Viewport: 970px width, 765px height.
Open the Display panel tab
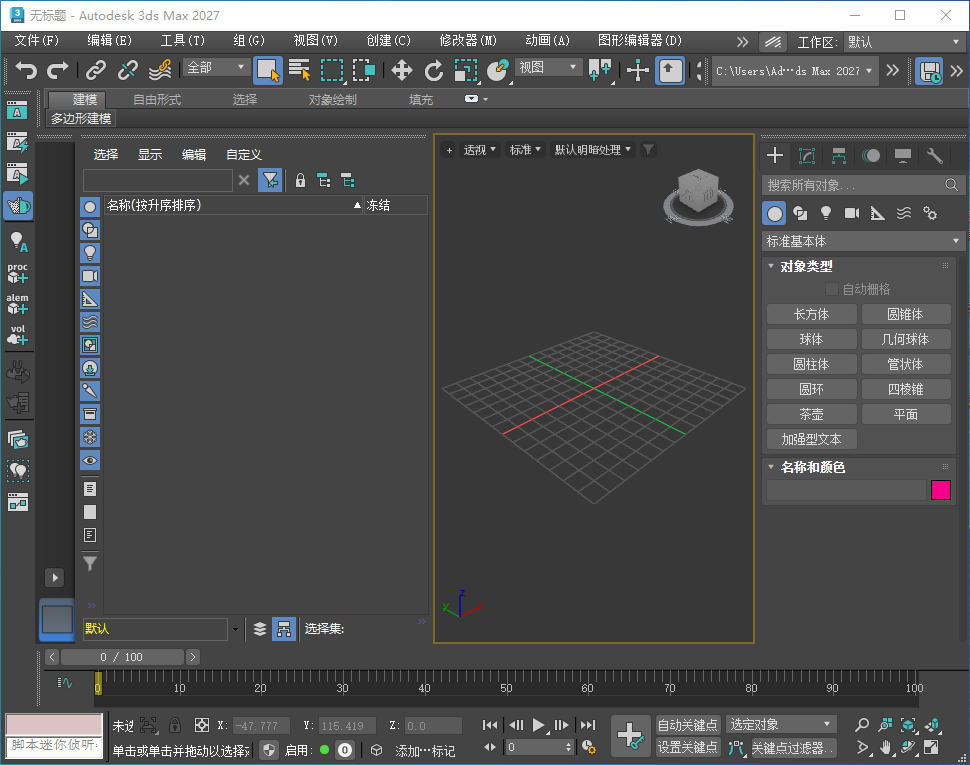[x=903, y=156]
